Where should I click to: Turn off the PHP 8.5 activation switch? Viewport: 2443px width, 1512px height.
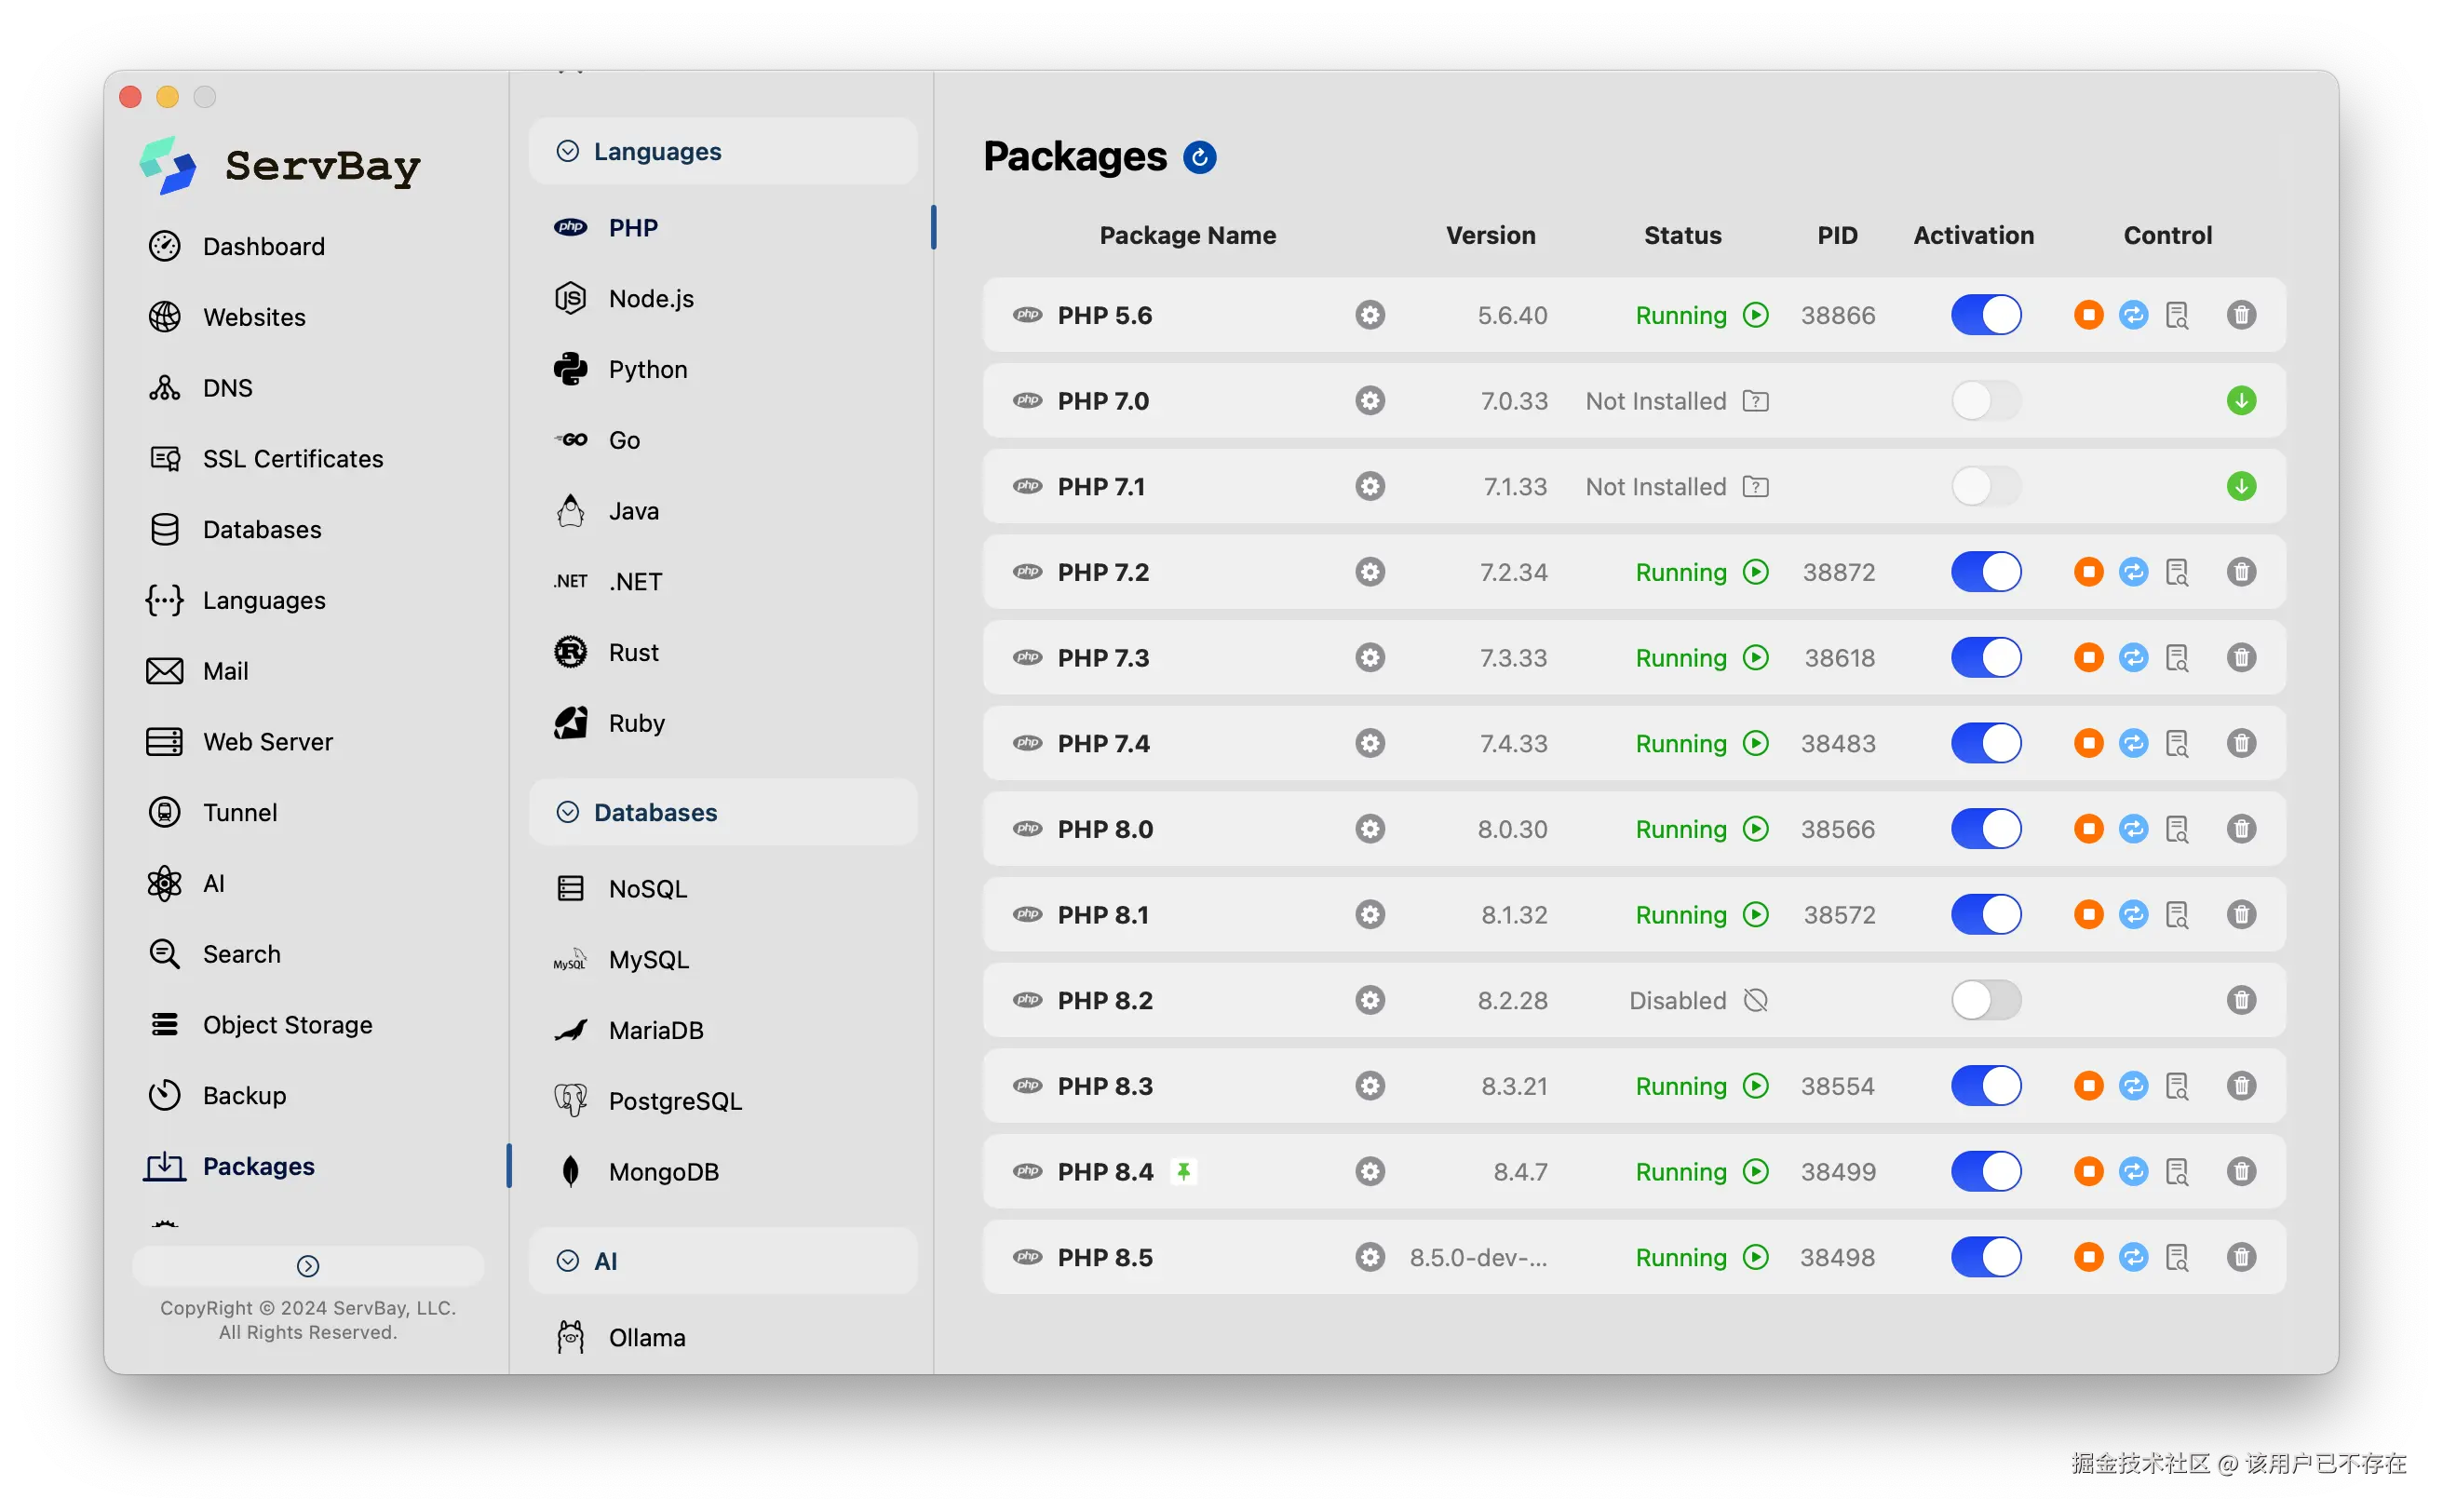[x=1986, y=1257]
